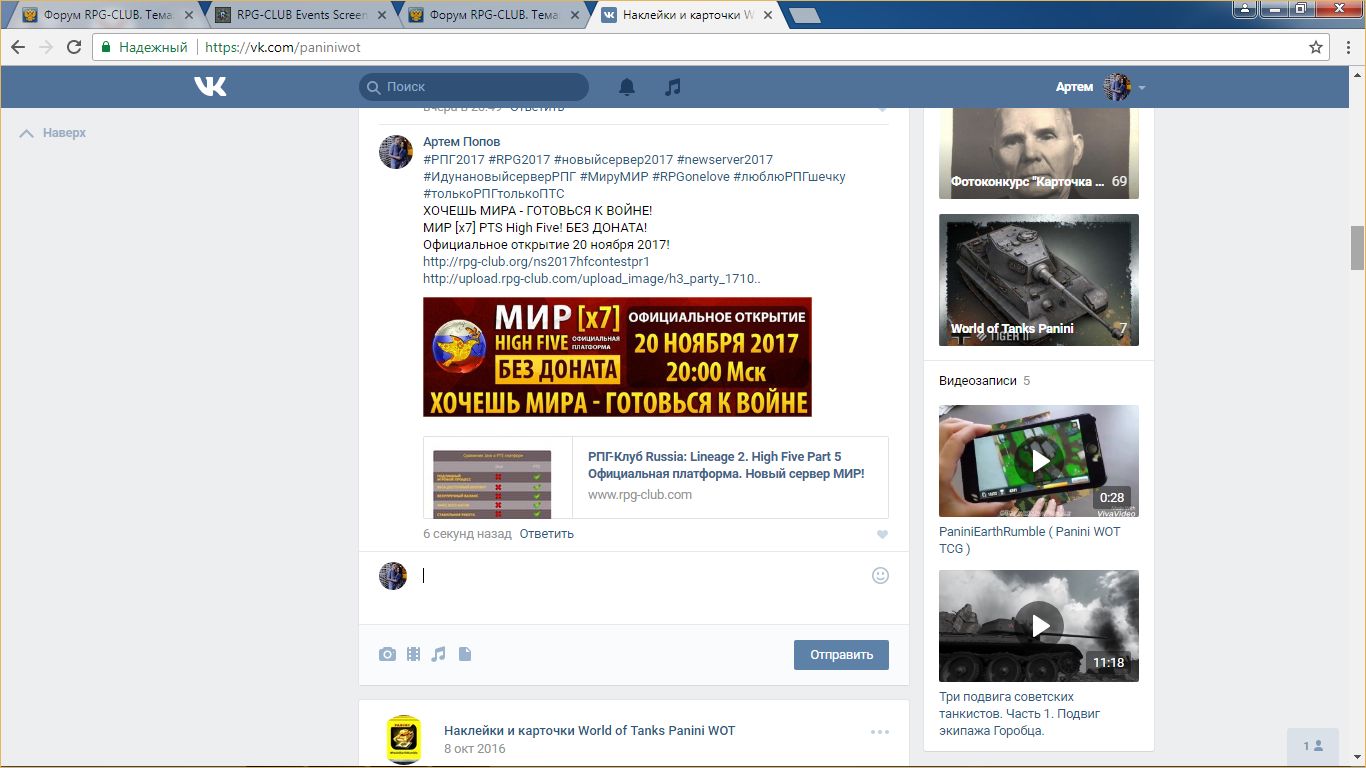Screen dimensions: 1366x768
Task: Open the notifications bell
Action: point(627,87)
